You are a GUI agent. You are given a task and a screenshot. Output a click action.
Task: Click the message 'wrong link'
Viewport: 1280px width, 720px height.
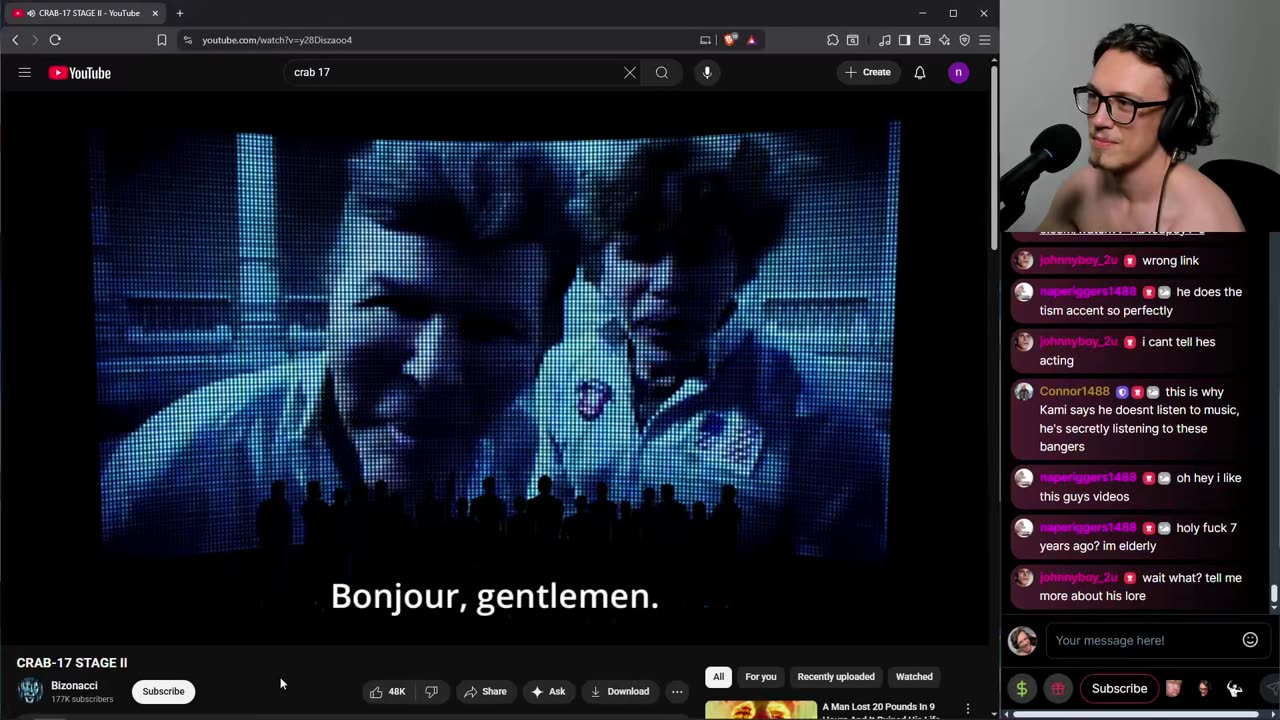[1170, 260]
